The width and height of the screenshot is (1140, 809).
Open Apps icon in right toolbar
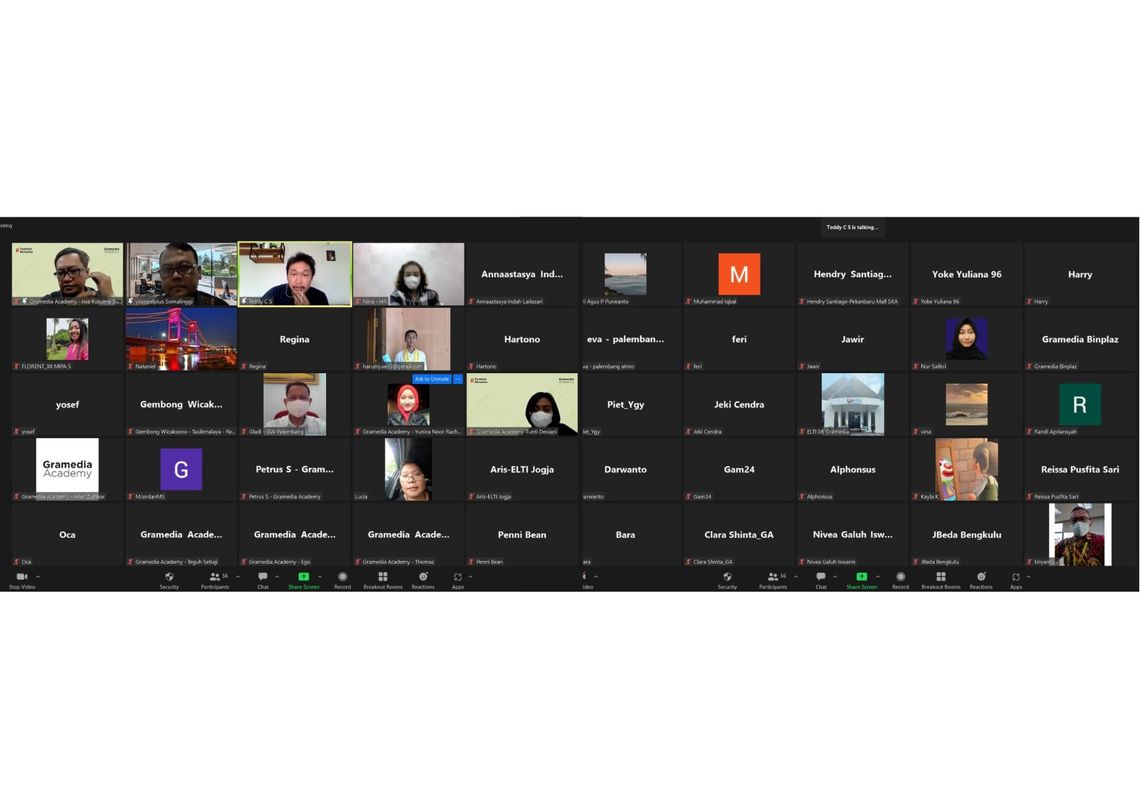tap(1015, 578)
